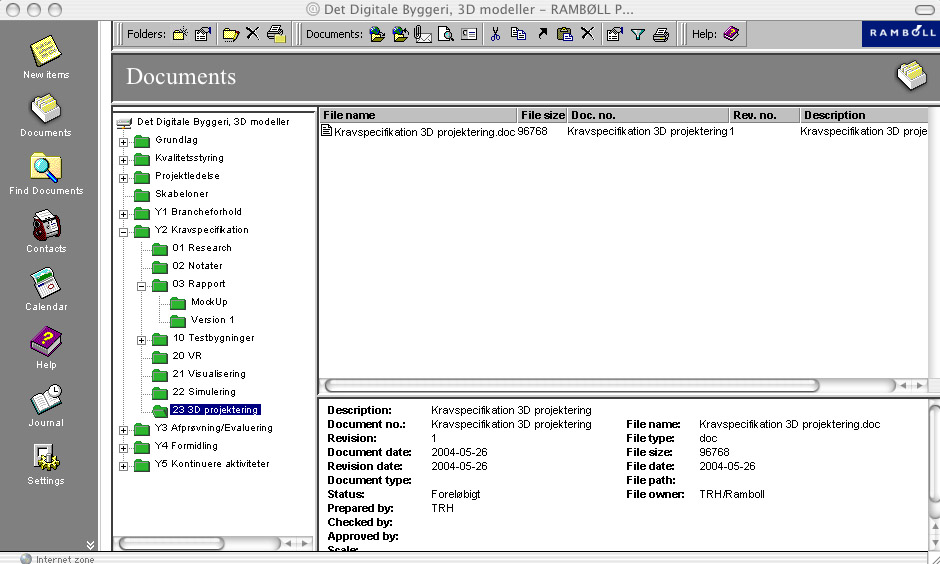The height and width of the screenshot is (564, 940).
Task: Expand the Grundlag folder
Action: [x=124, y=141]
